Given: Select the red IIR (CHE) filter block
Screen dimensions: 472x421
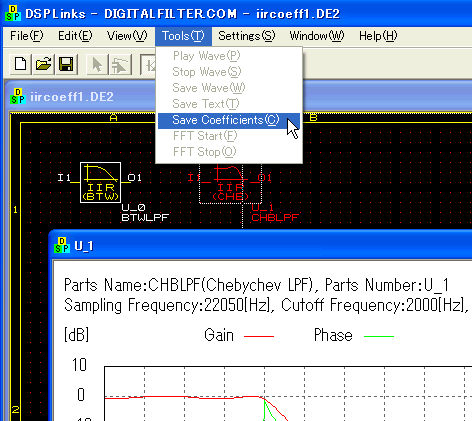Looking at the screenshot, I should [230, 183].
